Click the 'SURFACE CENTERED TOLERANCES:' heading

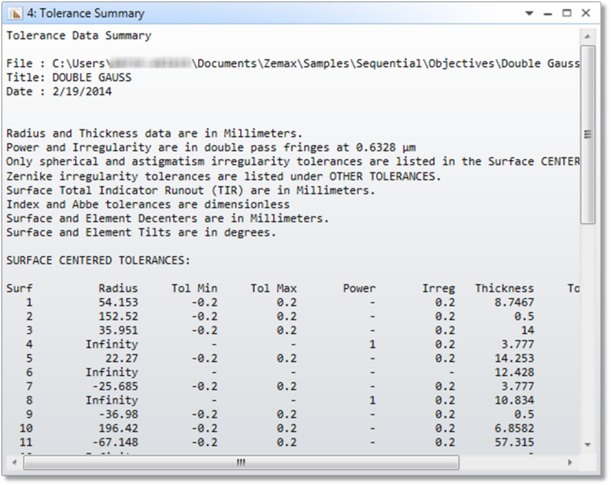[x=97, y=260]
